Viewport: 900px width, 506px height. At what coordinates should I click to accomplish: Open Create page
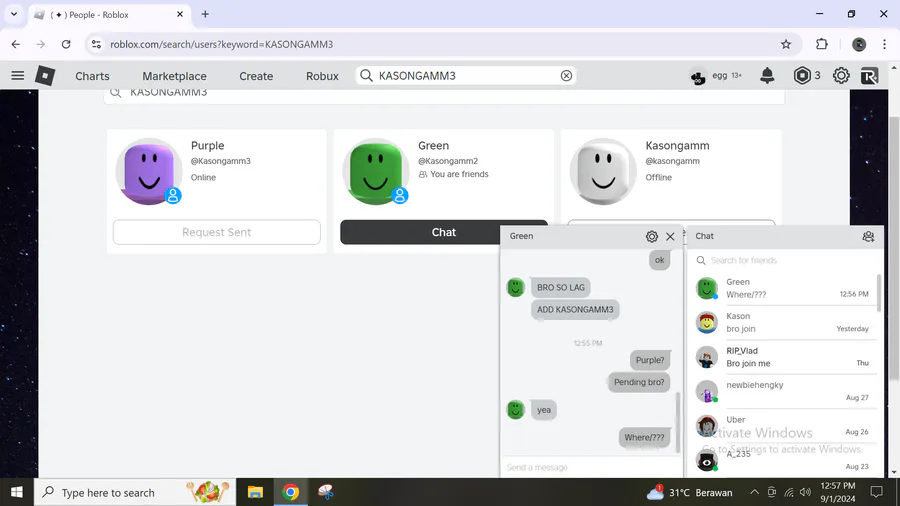(256, 76)
